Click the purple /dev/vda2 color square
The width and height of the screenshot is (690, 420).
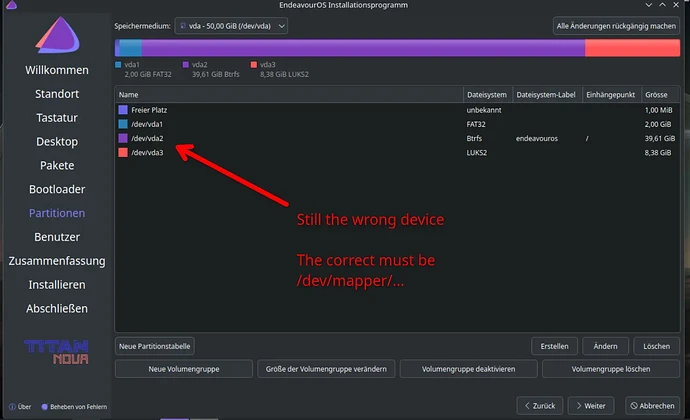point(123,138)
